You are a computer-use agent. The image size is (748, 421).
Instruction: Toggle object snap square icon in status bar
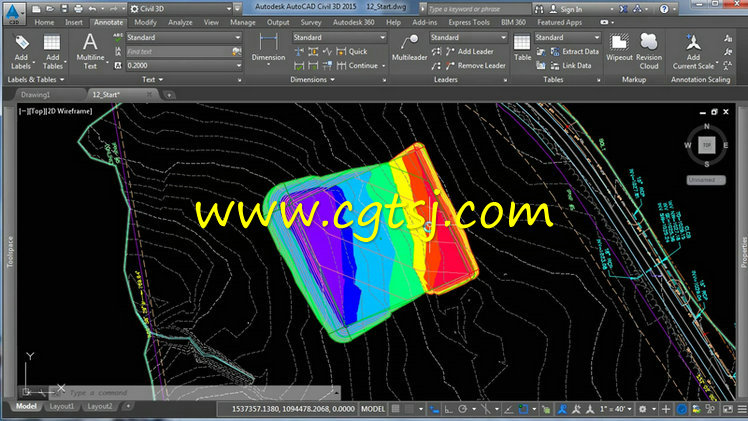coord(523,409)
